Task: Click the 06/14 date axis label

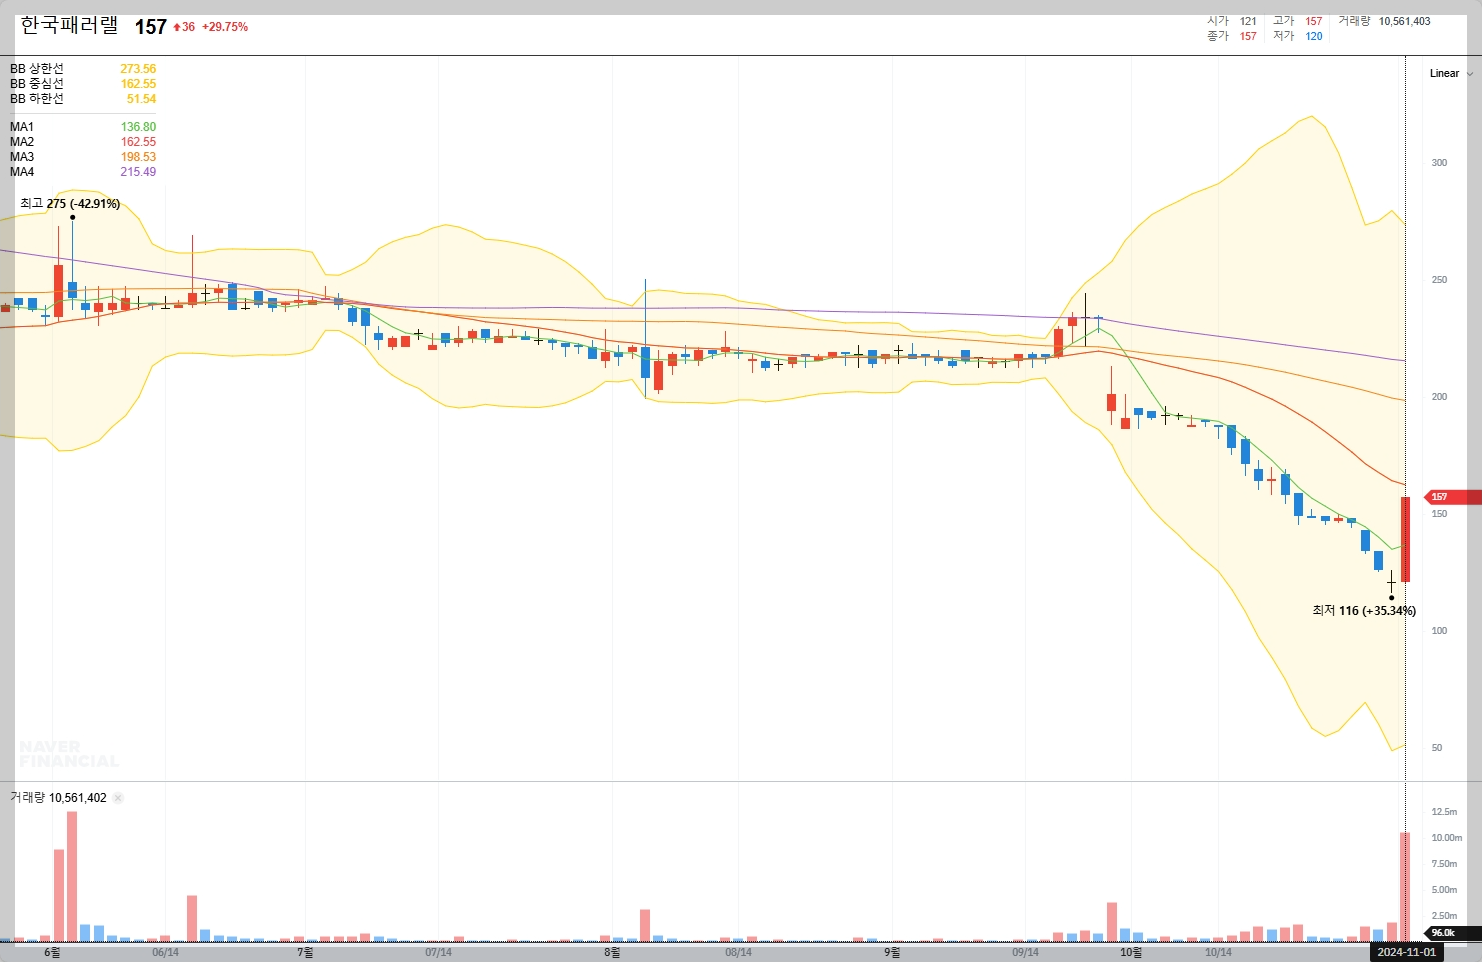Action: [165, 953]
